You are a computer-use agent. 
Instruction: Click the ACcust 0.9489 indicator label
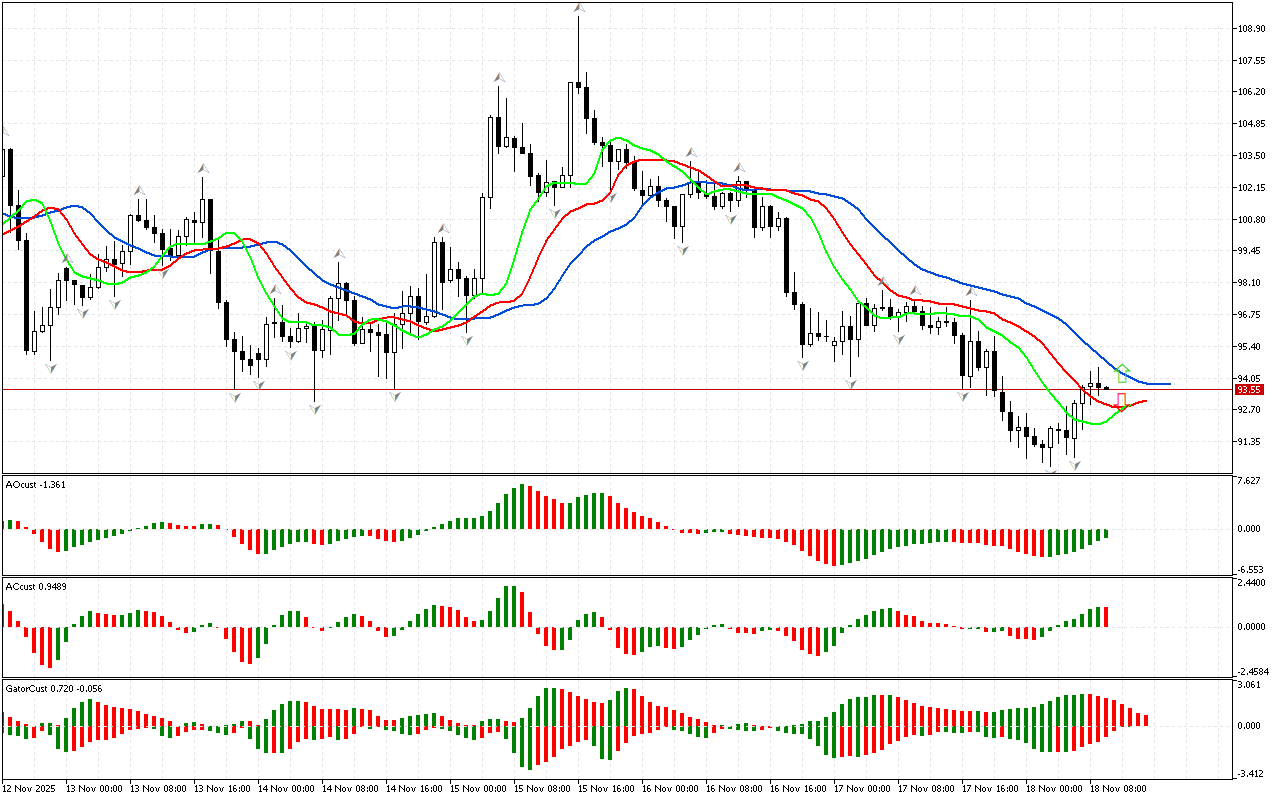click(37, 586)
